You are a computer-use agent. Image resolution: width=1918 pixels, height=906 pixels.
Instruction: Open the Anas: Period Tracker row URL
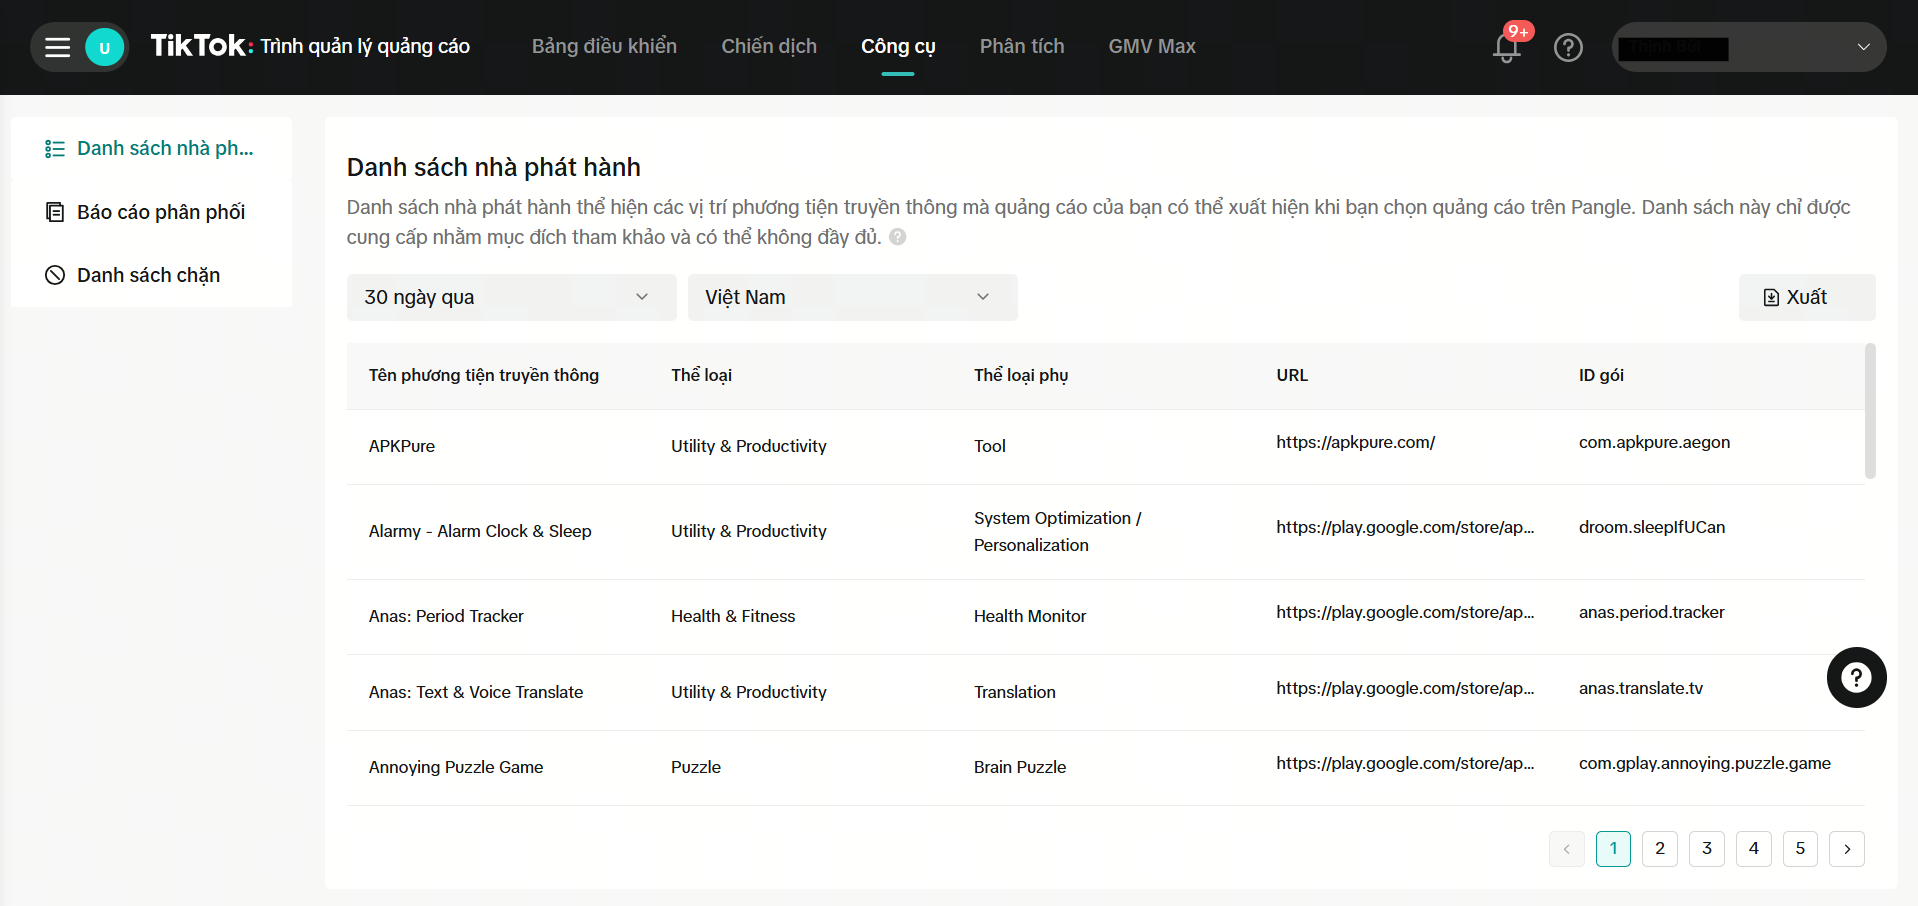(x=1405, y=612)
